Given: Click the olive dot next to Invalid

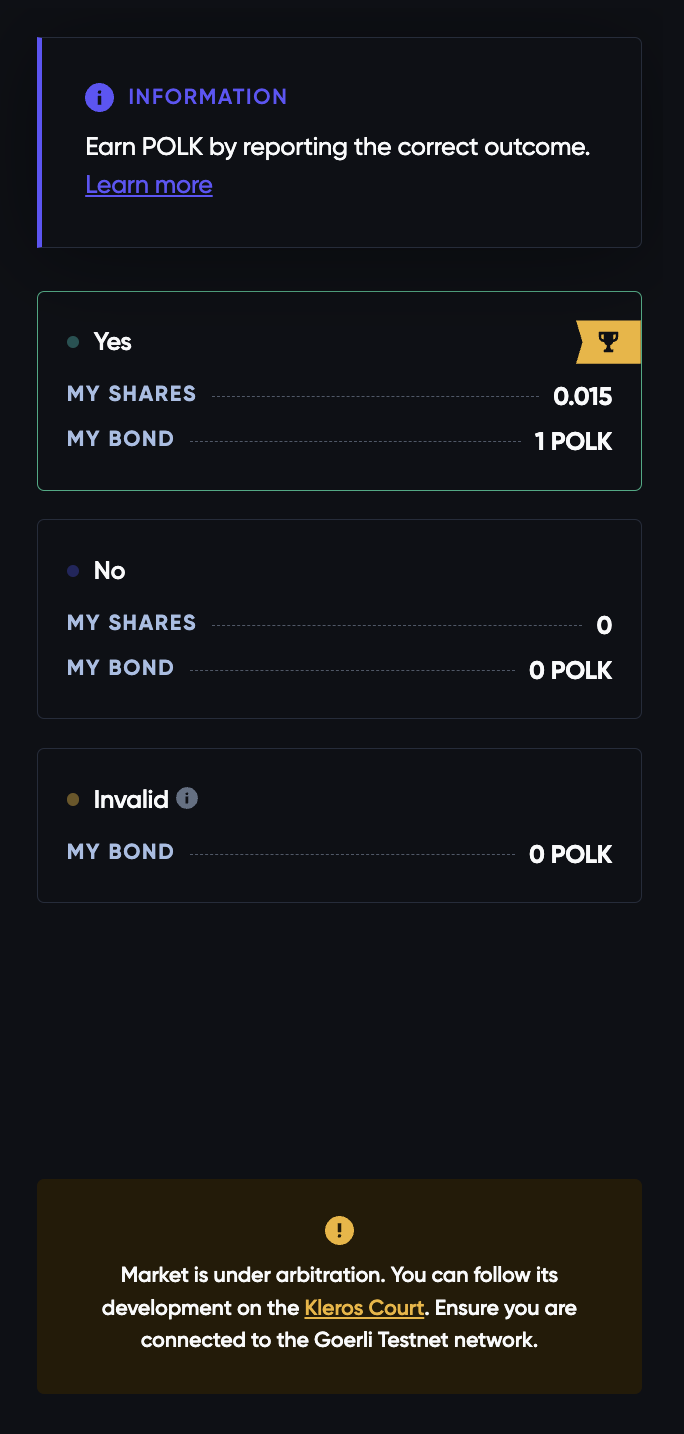Looking at the screenshot, I should coord(73,800).
